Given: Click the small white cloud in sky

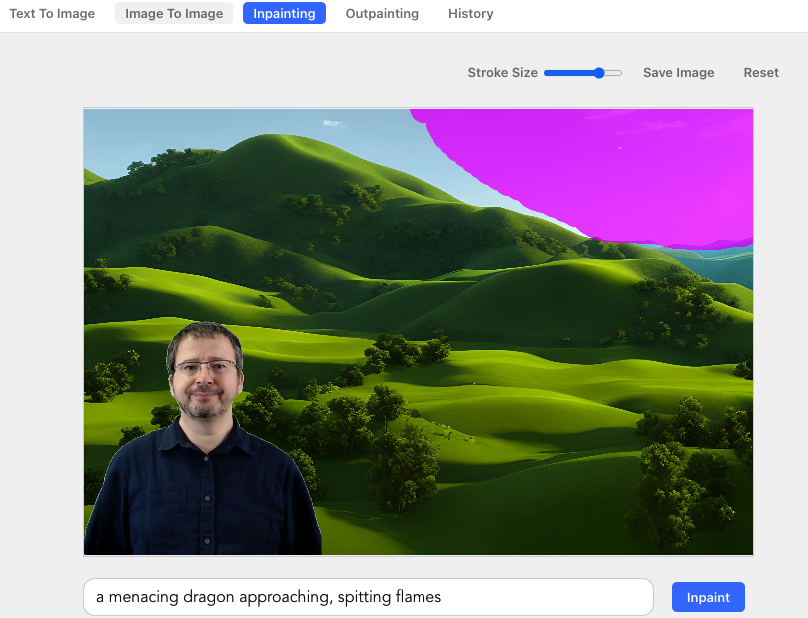Looking at the screenshot, I should [x=334, y=123].
